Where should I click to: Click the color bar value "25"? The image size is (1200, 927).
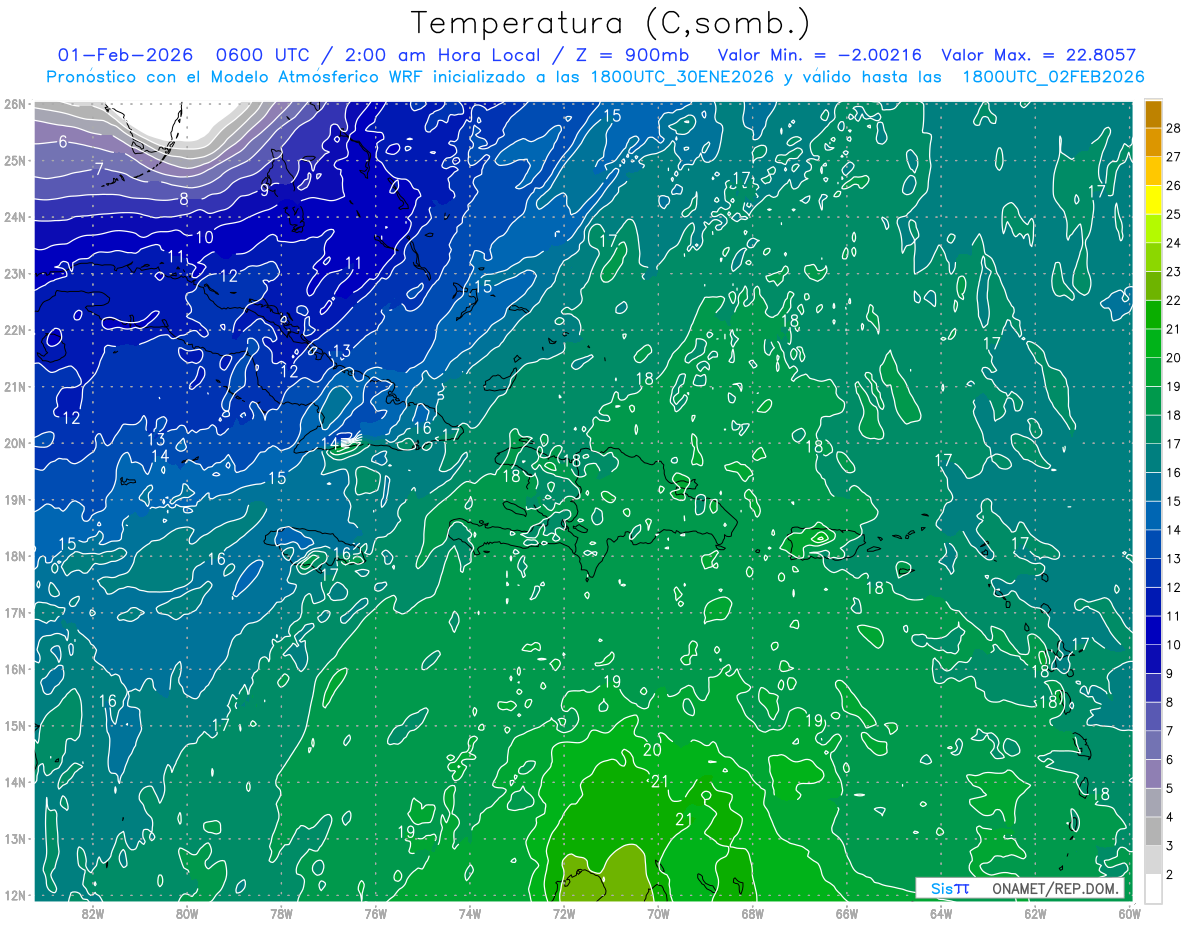(1174, 214)
